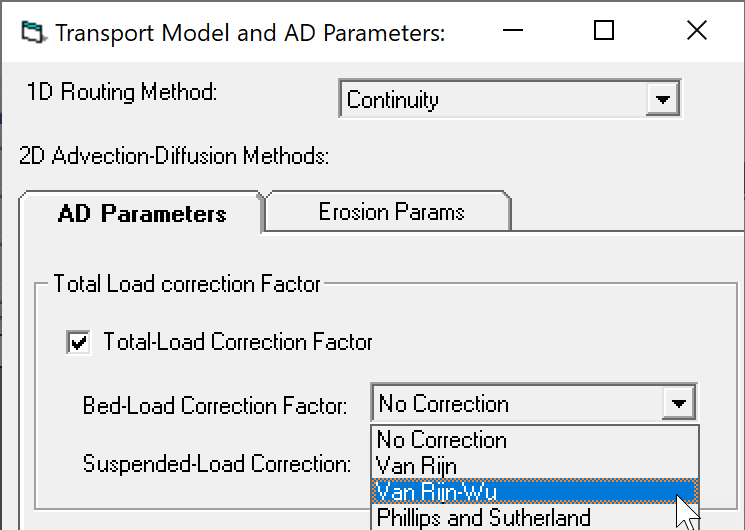Screen dimensions: 745x530
Task: Uncheck Total-Load Correction Factor checkbox
Action: pyautogui.click(x=78, y=342)
